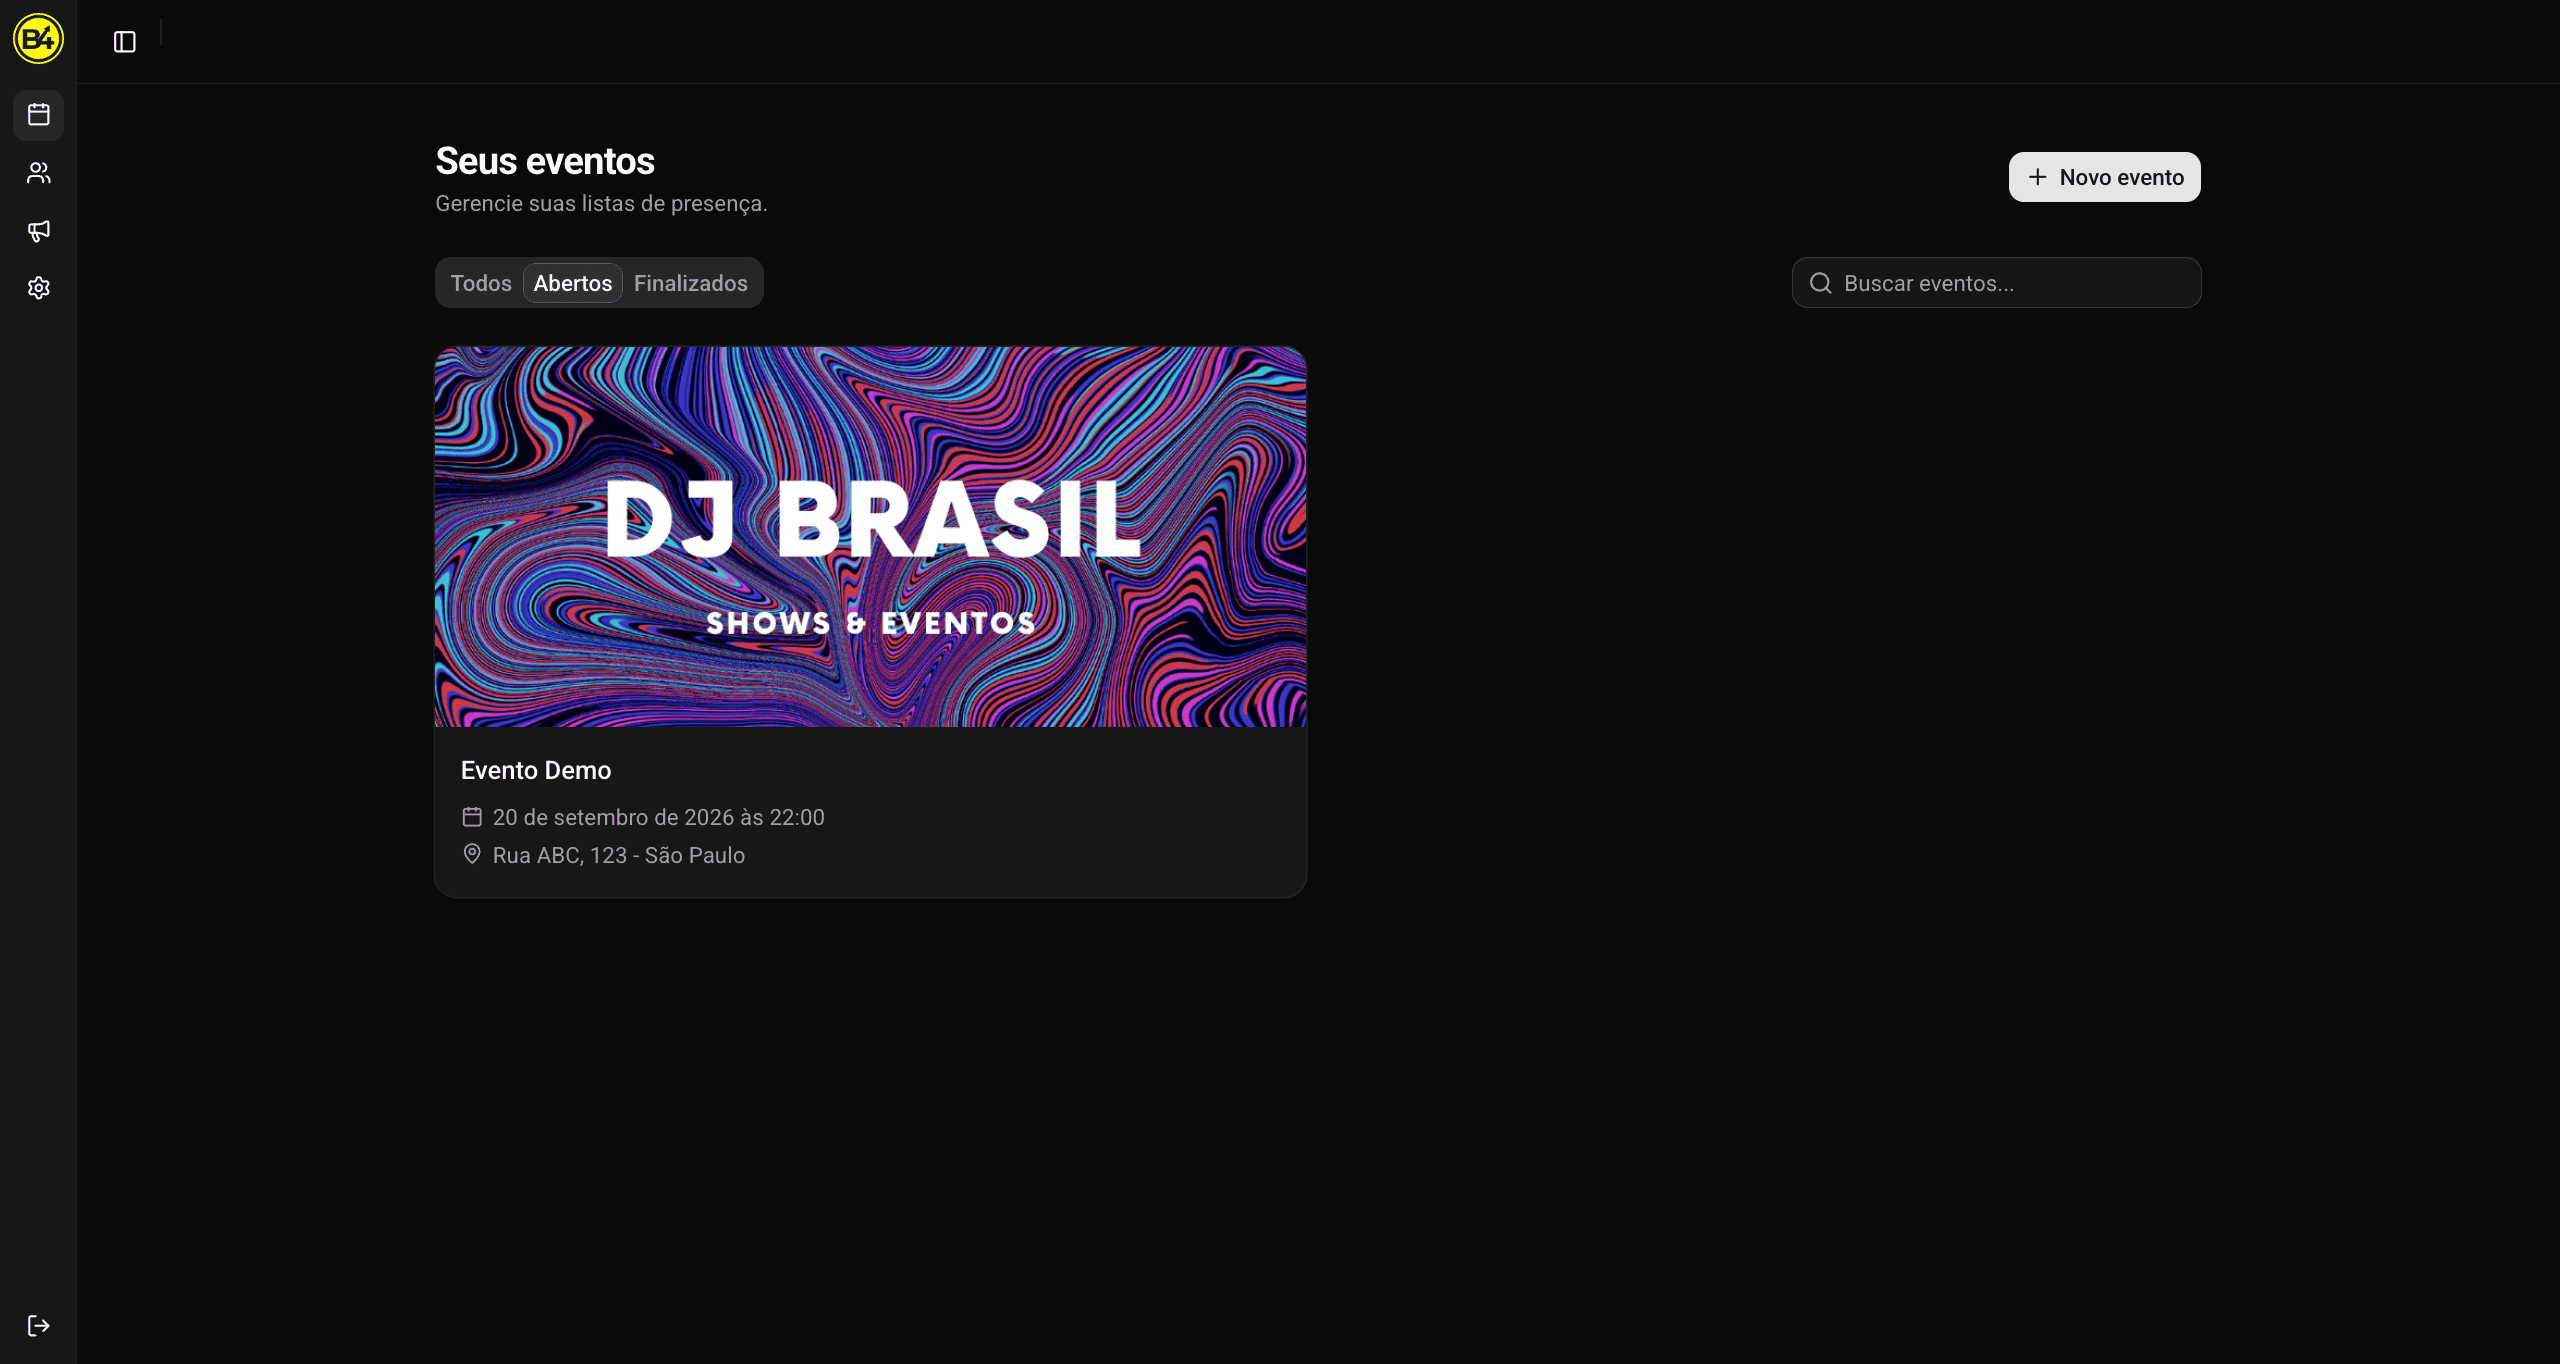The height and width of the screenshot is (1364, 2560).
Task: Click the logout icon in the sidebar
Action: coord(39,1326)
